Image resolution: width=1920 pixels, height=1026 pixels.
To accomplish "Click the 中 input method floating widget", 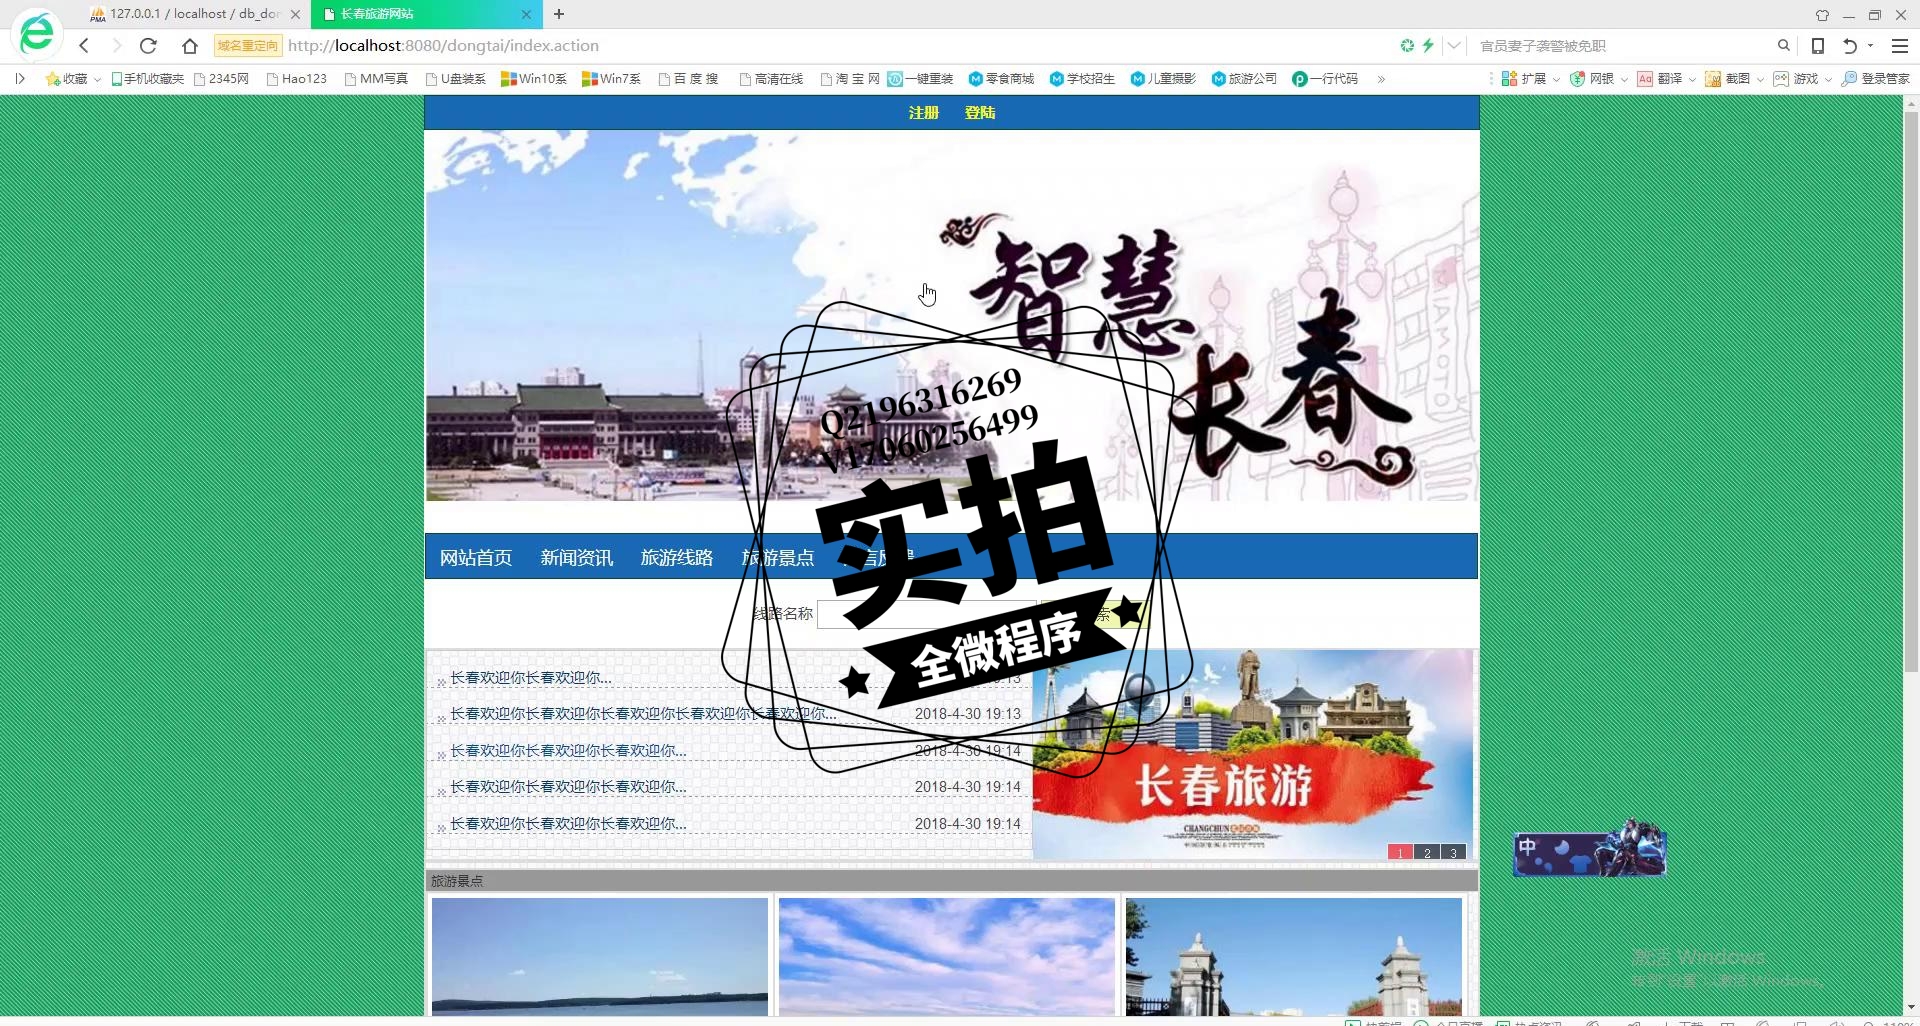I will 1590,849.
